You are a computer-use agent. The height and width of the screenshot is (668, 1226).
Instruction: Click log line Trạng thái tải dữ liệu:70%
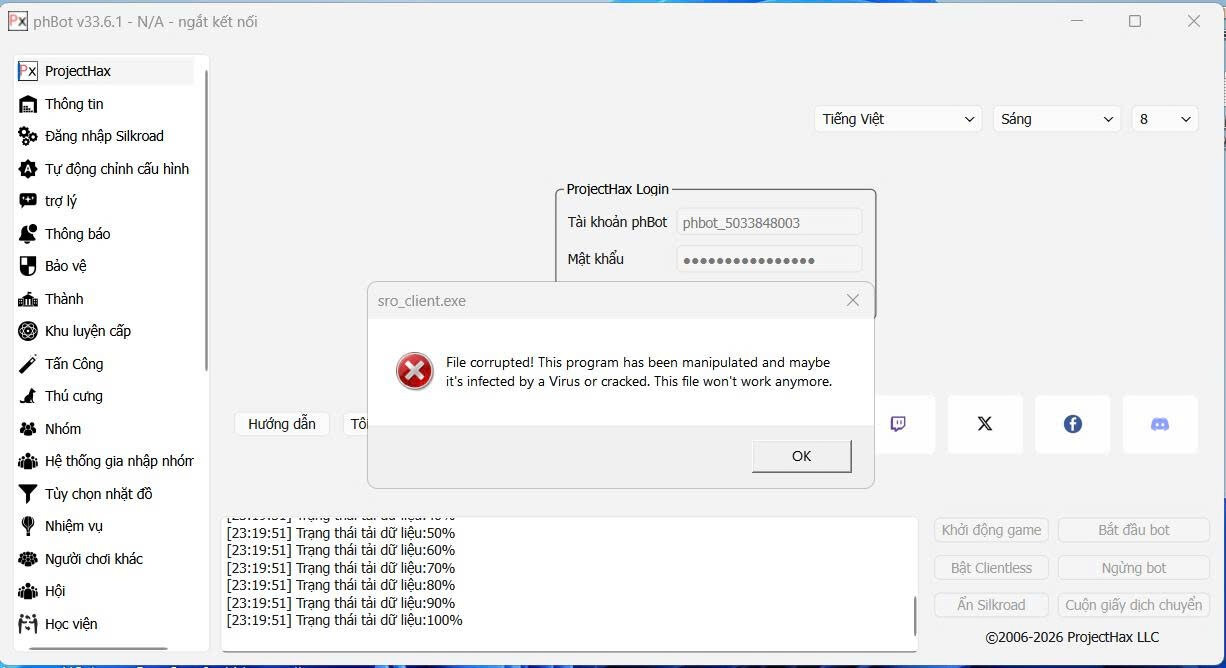click(x=340, y=568)
